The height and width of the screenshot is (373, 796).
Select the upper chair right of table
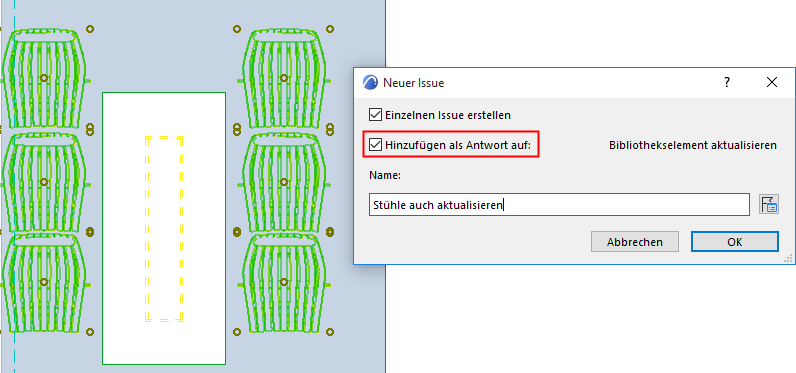click(284, 78)
